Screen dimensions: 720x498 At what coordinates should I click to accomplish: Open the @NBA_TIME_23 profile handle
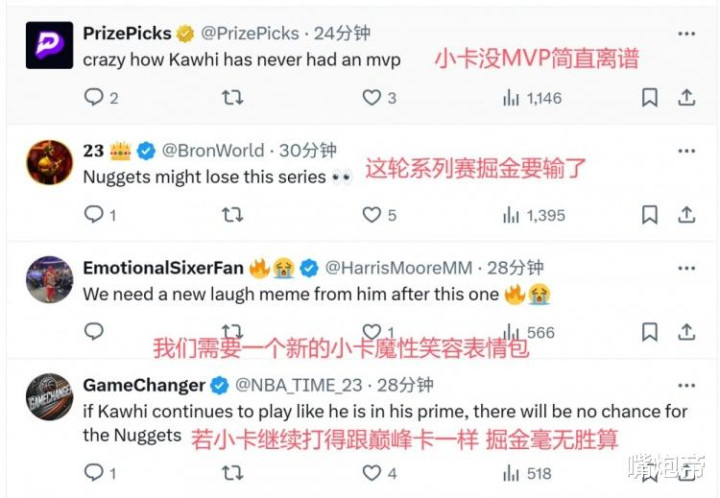(299, 385)
